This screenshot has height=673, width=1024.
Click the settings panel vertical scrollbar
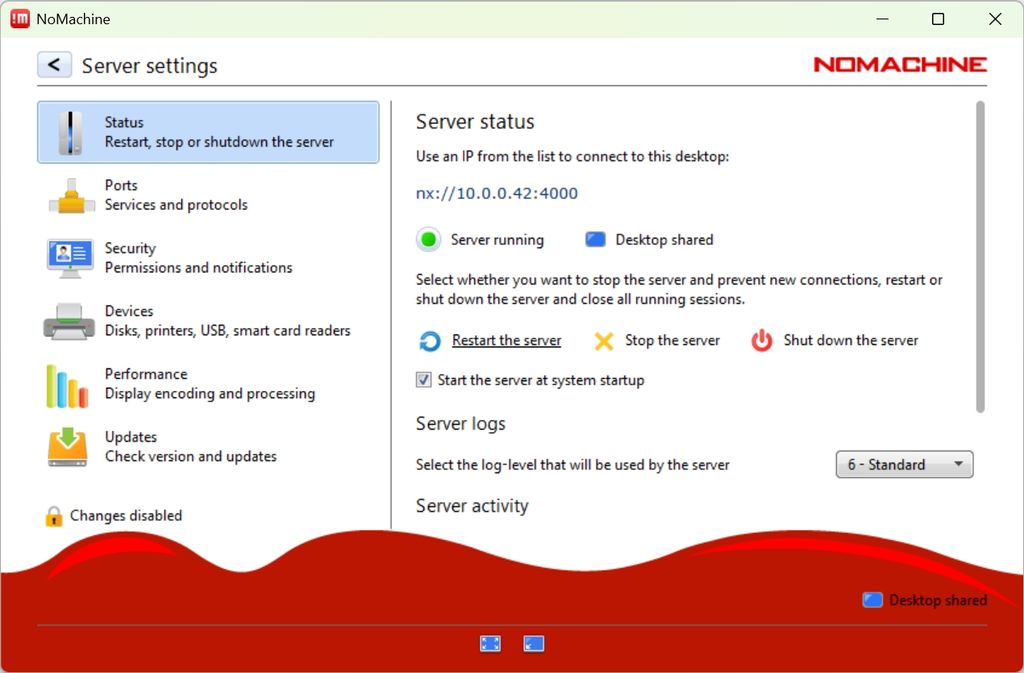(980, 257)
